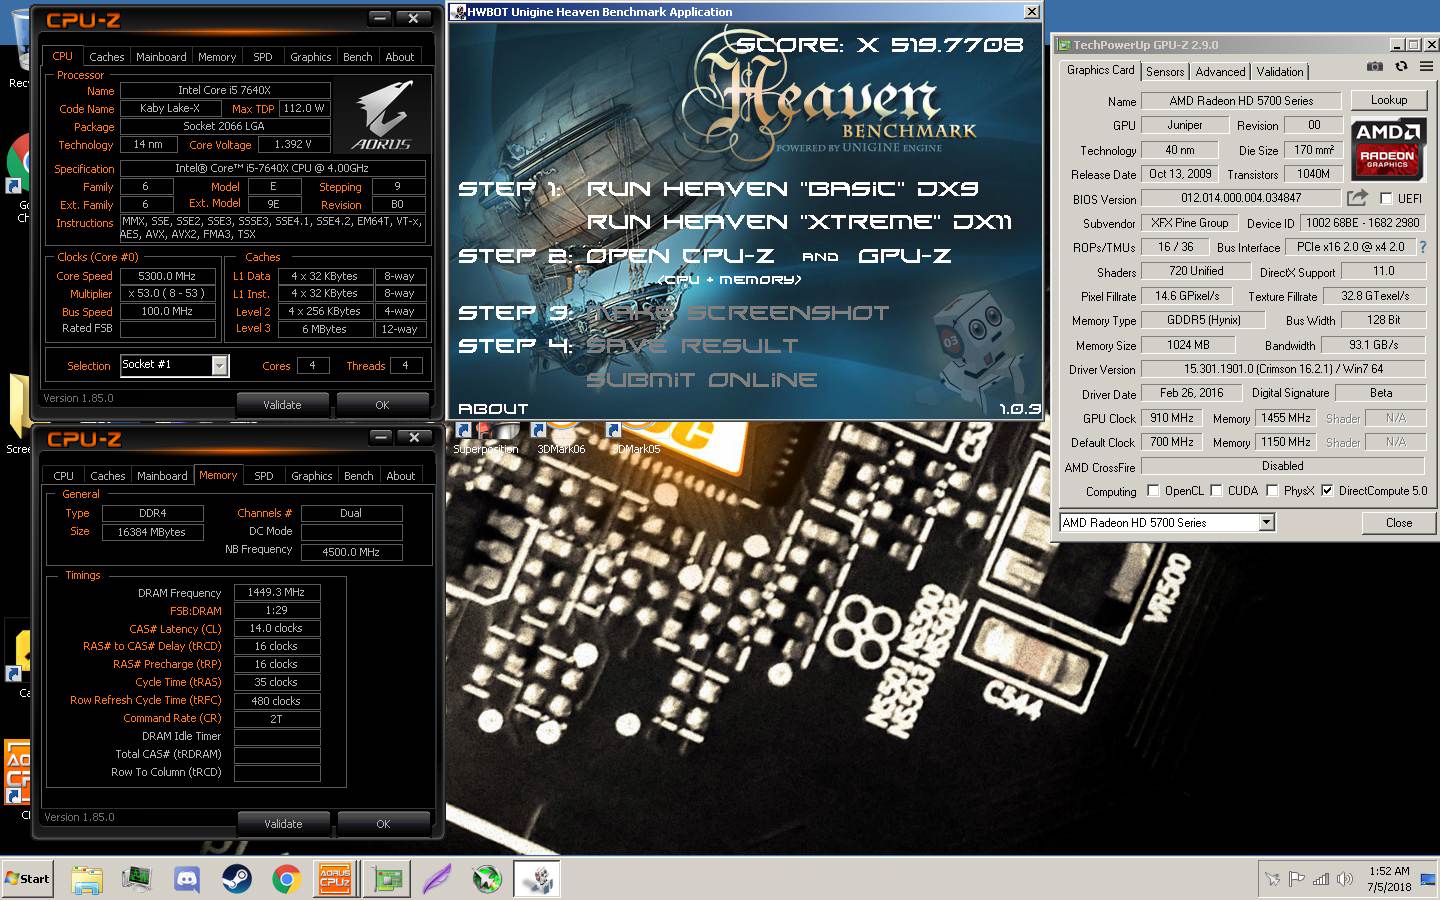Open the green orb app on the taskbar
The width and height of the screenshot is (1440, 900).
[x=487, y=879]
